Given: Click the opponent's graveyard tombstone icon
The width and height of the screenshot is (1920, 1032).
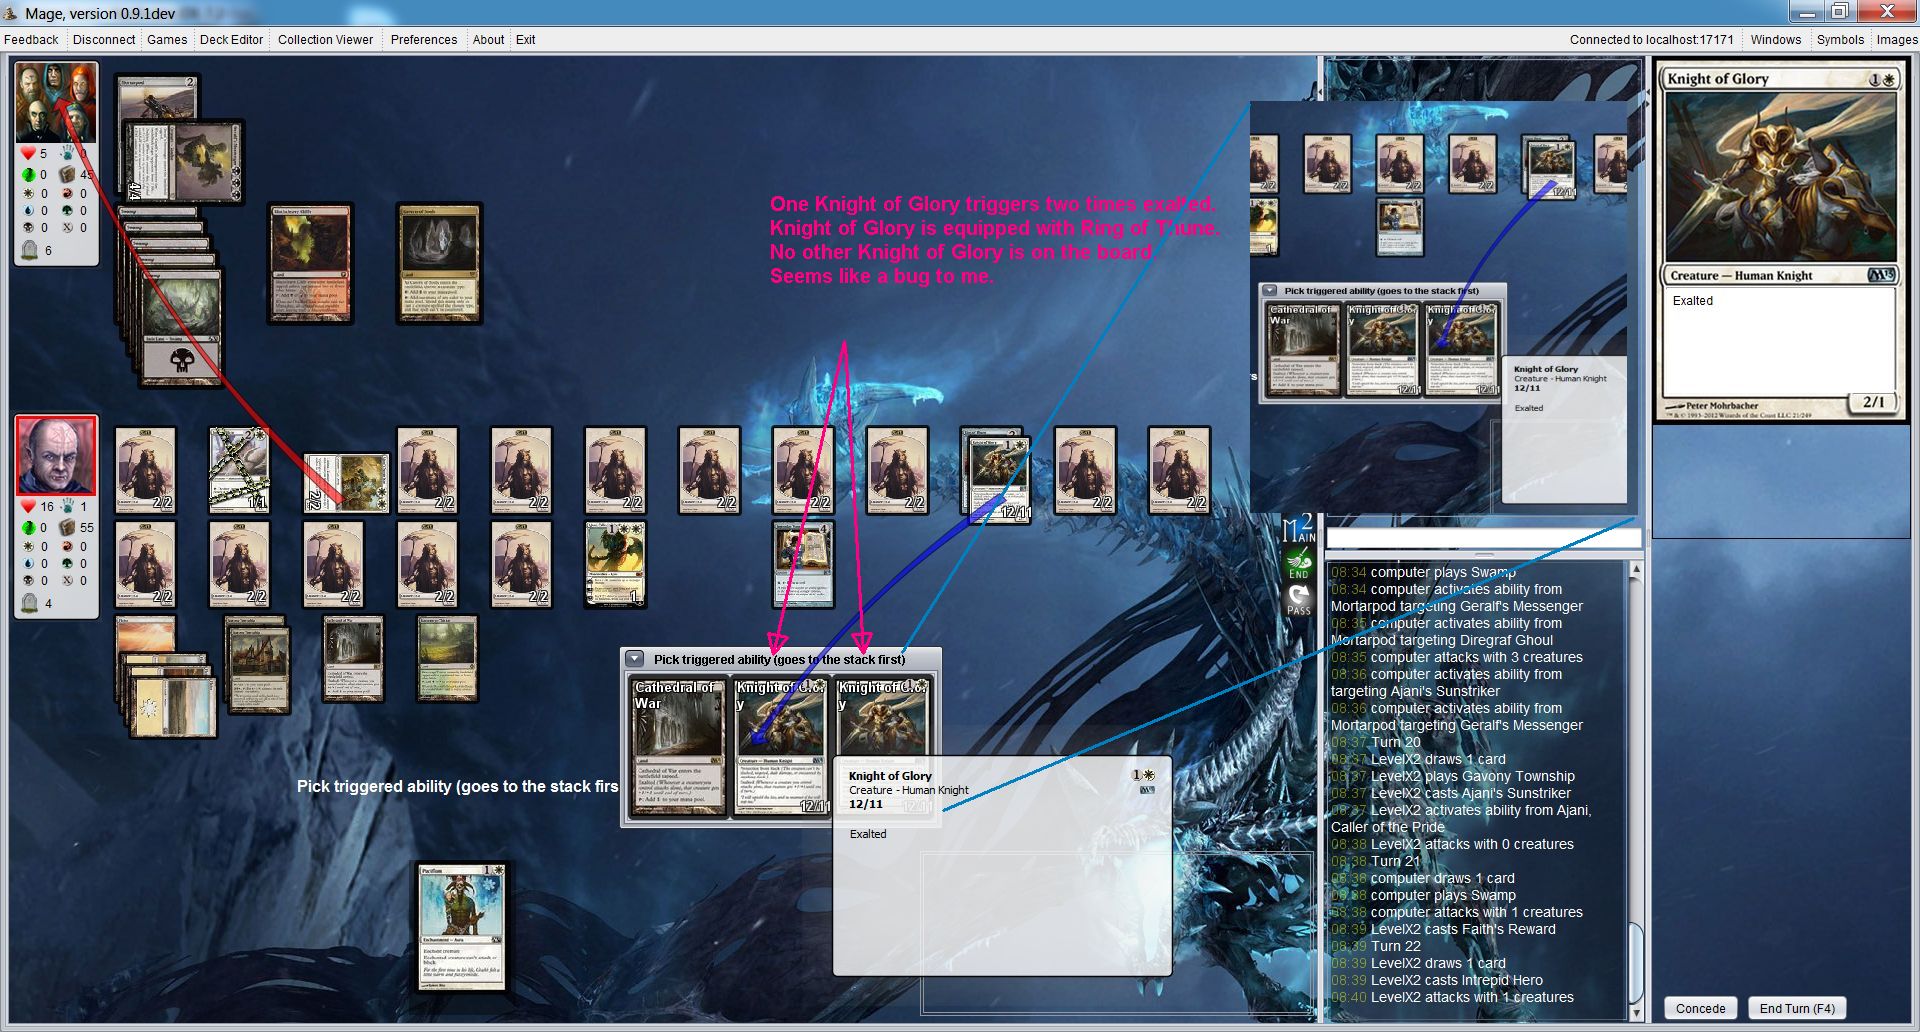Looking at the screenshot, I should [x=29, y=251].
